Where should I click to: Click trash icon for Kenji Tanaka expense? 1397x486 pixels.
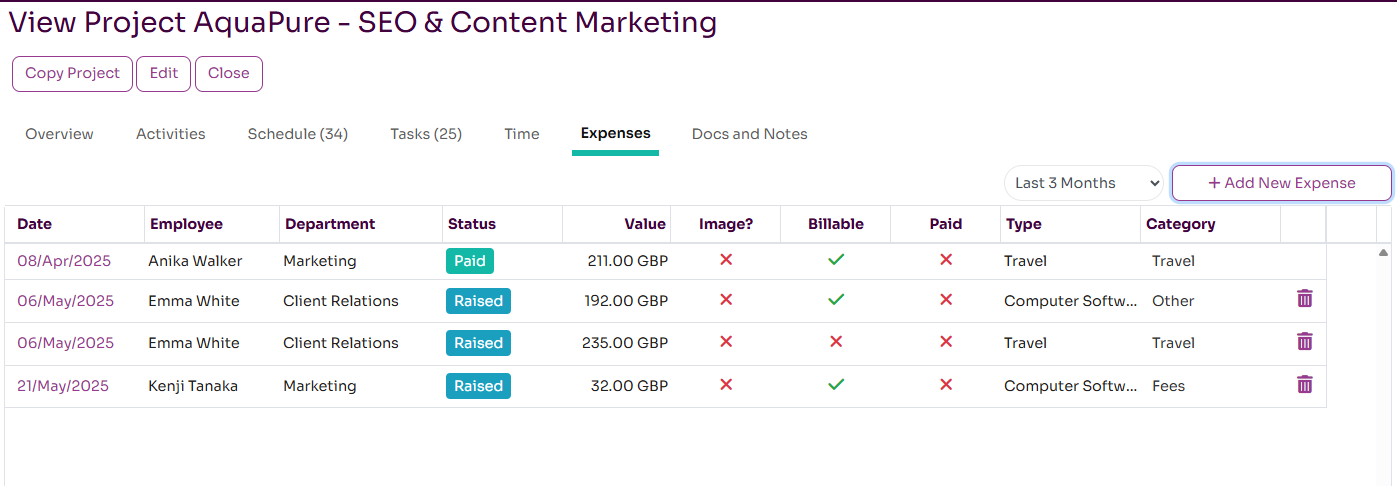pyautogui.click(x=1304, y=385)
